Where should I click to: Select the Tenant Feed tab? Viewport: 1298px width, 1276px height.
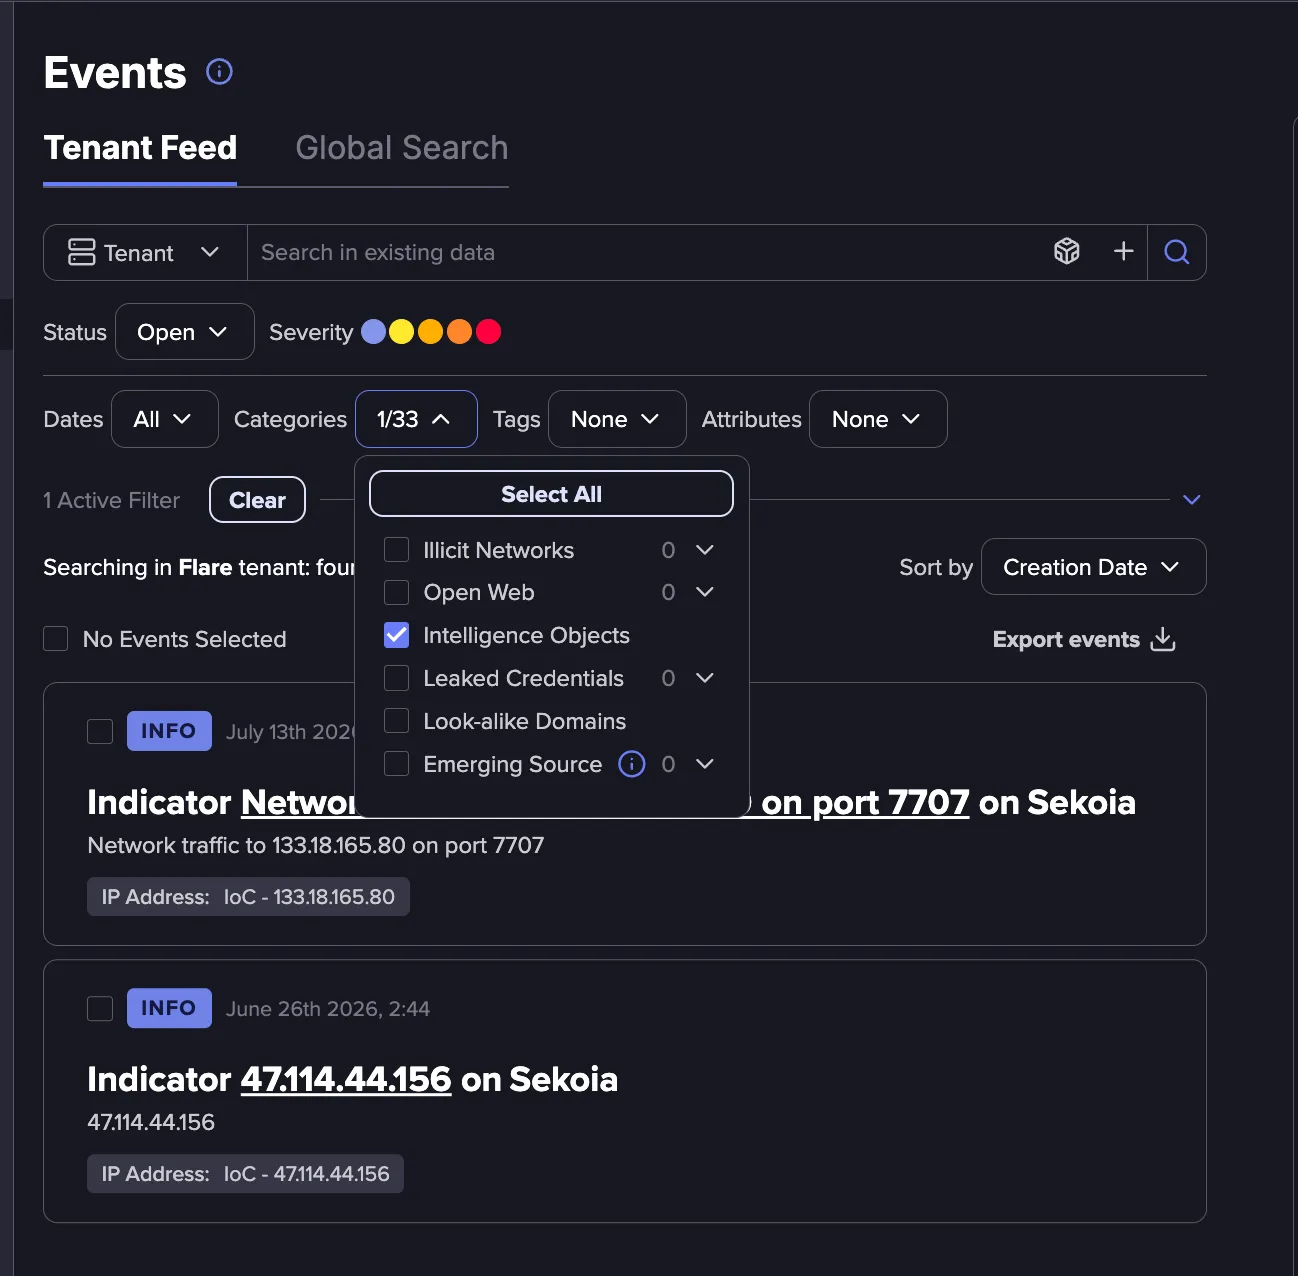click(140, 148)
